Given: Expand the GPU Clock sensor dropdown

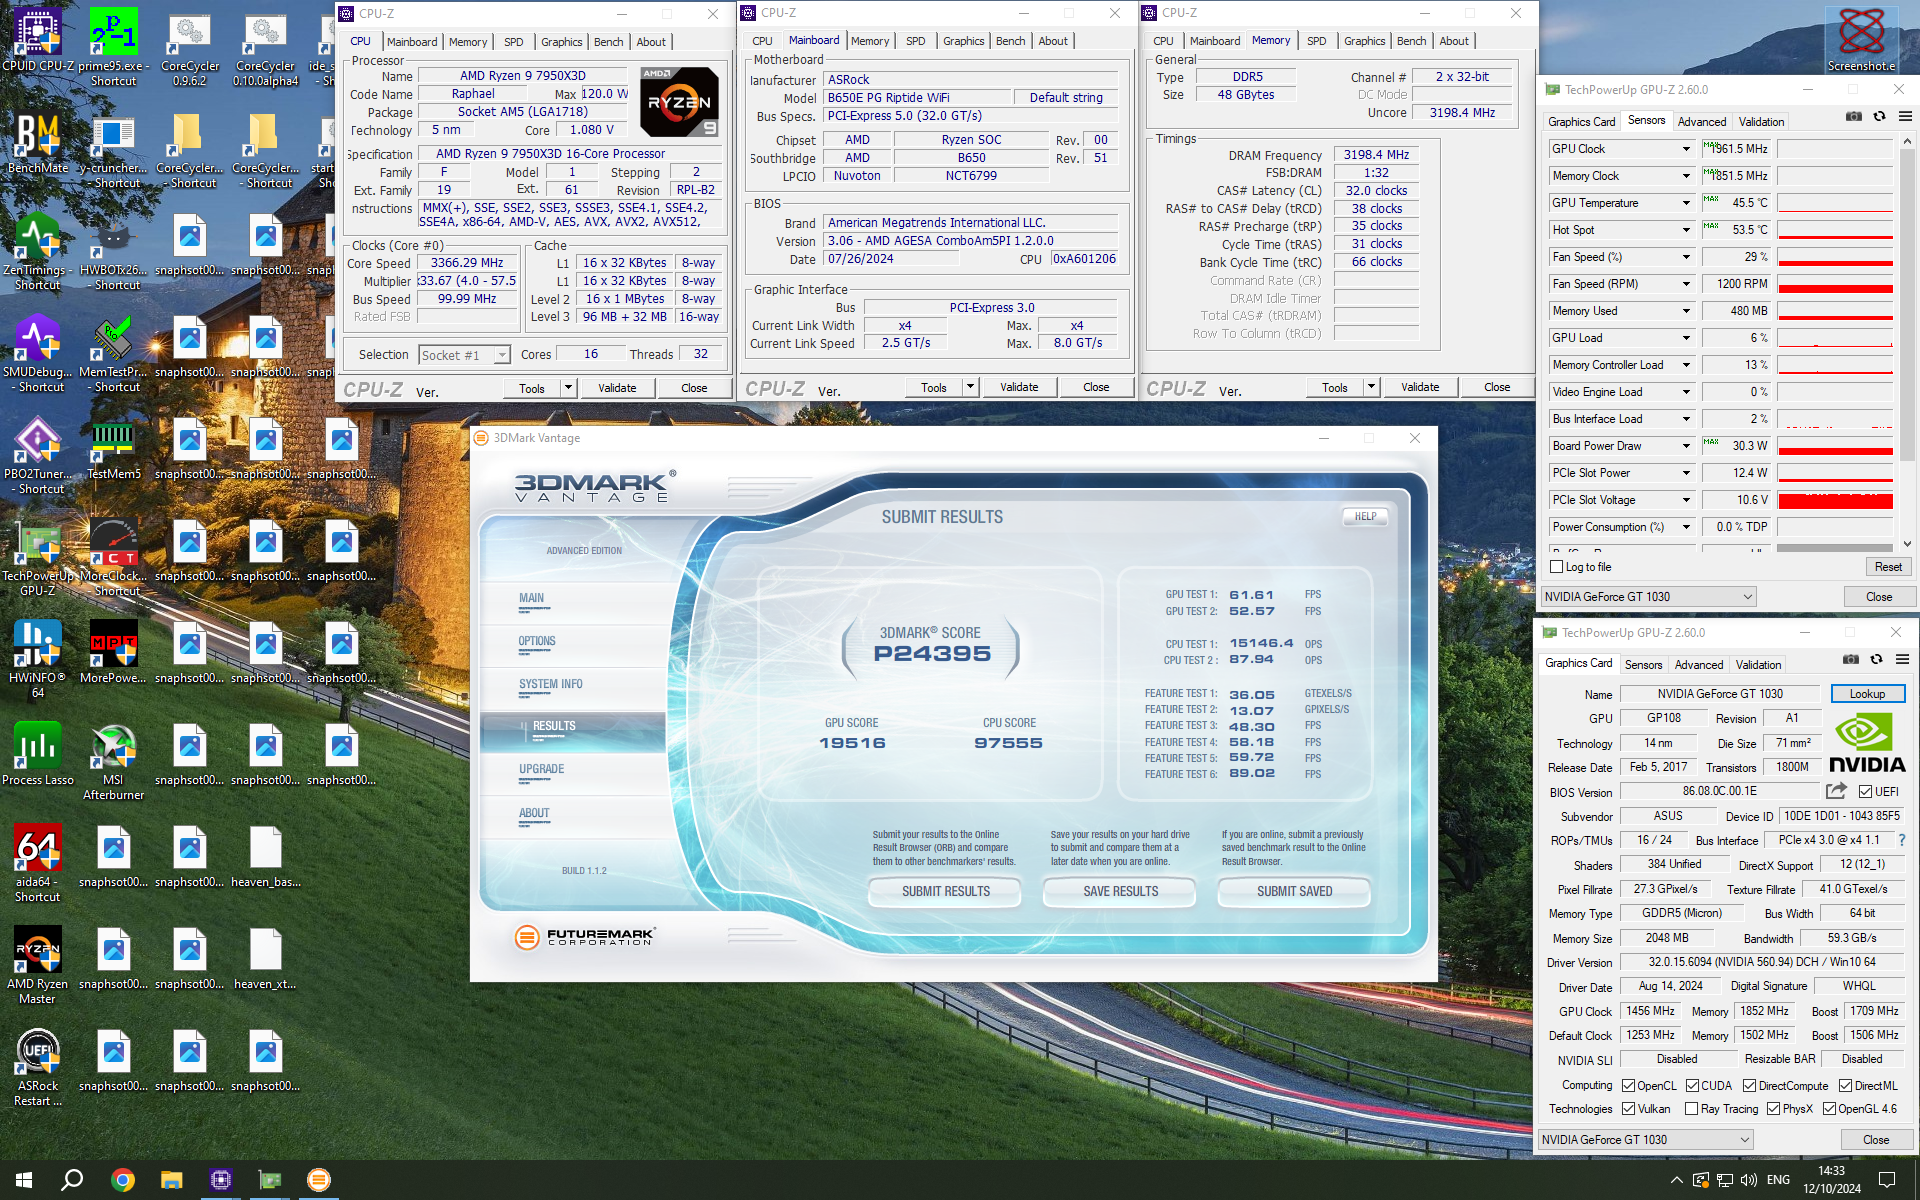Looking at the screenshot, I should [x=1686, y=149].
